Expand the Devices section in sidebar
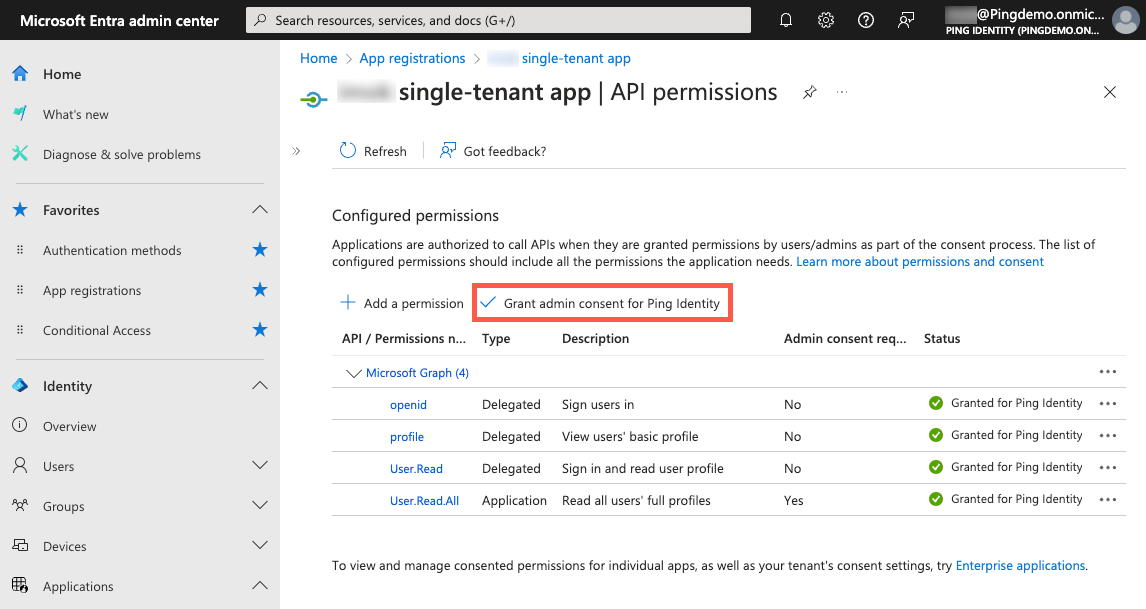 point(260,545)
